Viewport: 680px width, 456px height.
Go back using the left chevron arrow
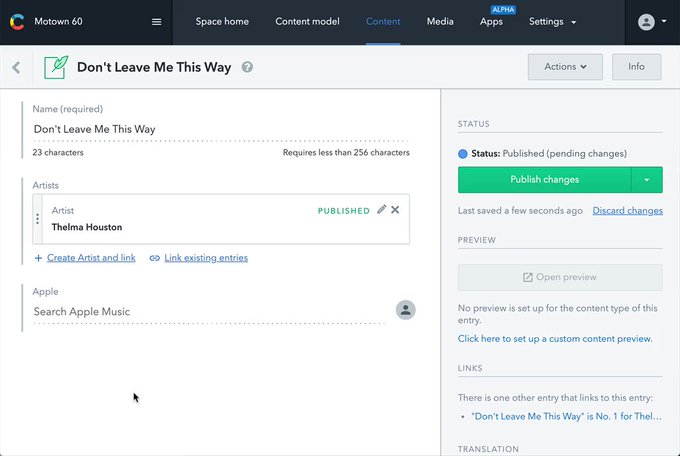tap(16, 67)
